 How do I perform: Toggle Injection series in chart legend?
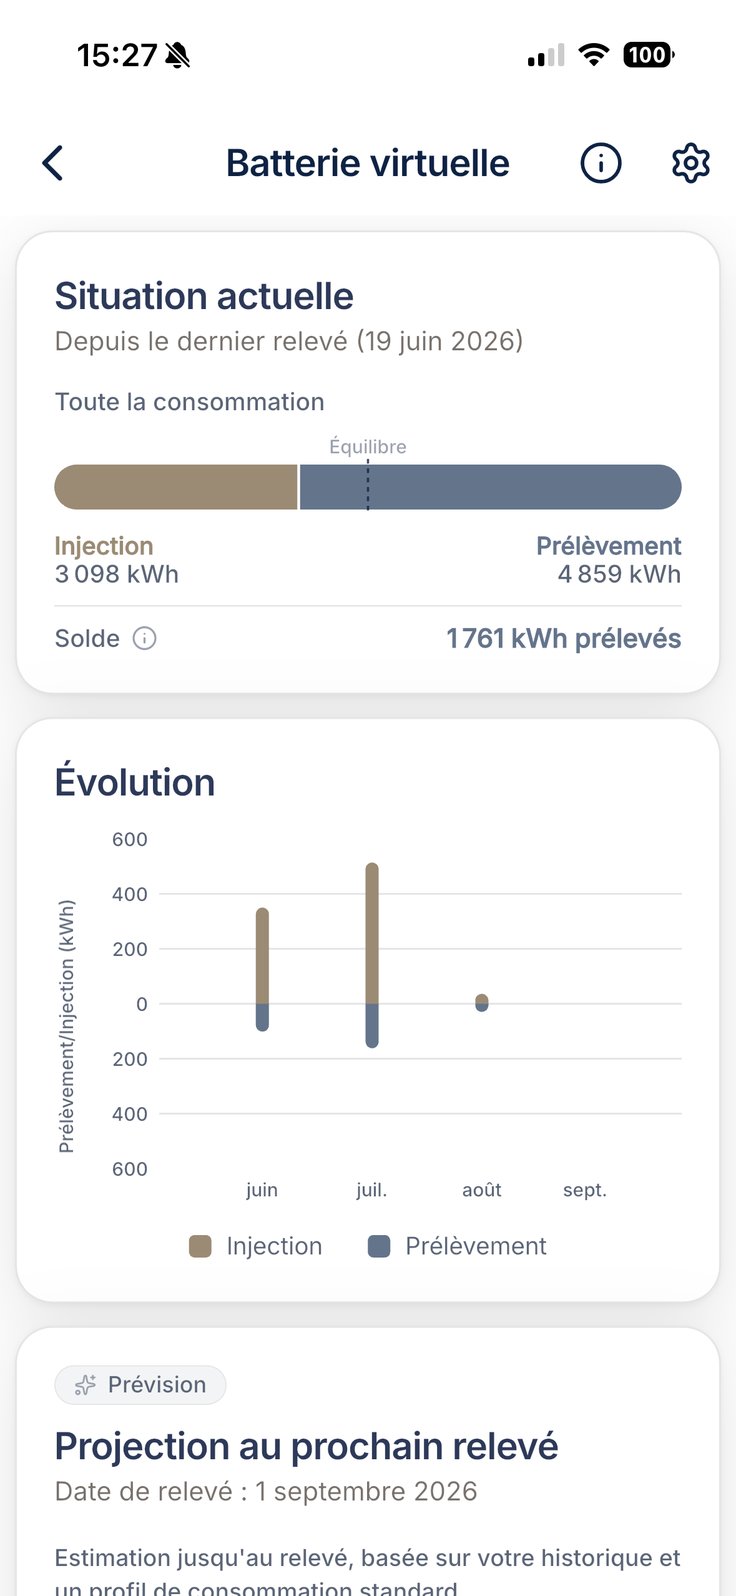pos(256,1246)
